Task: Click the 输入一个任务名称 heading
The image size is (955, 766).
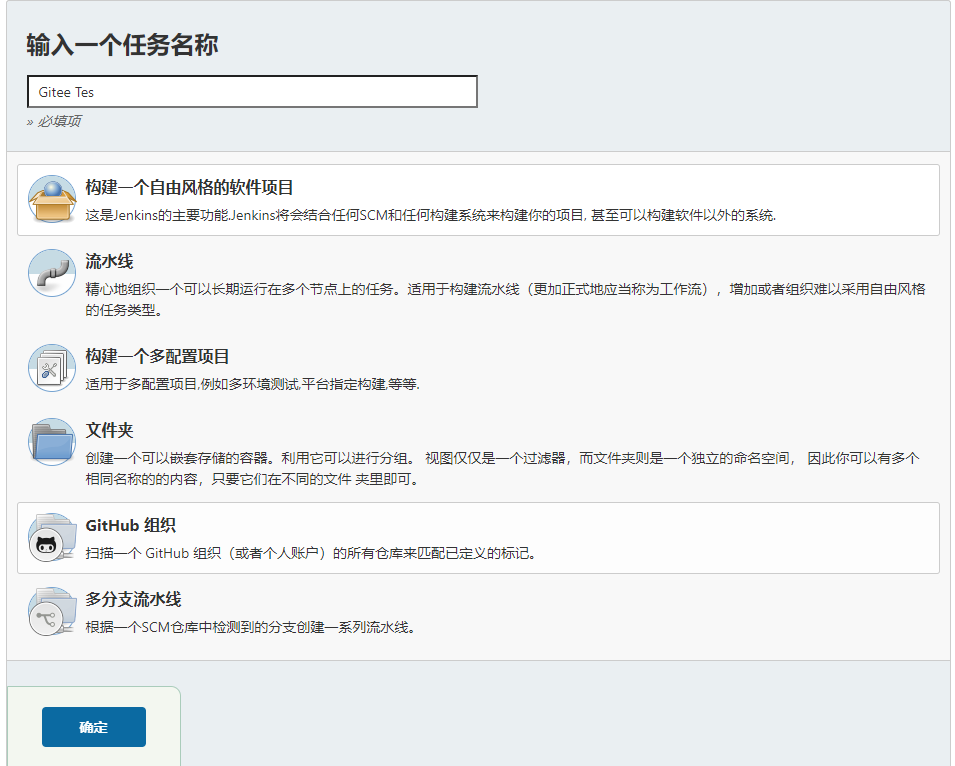Action: click(122, 45)
